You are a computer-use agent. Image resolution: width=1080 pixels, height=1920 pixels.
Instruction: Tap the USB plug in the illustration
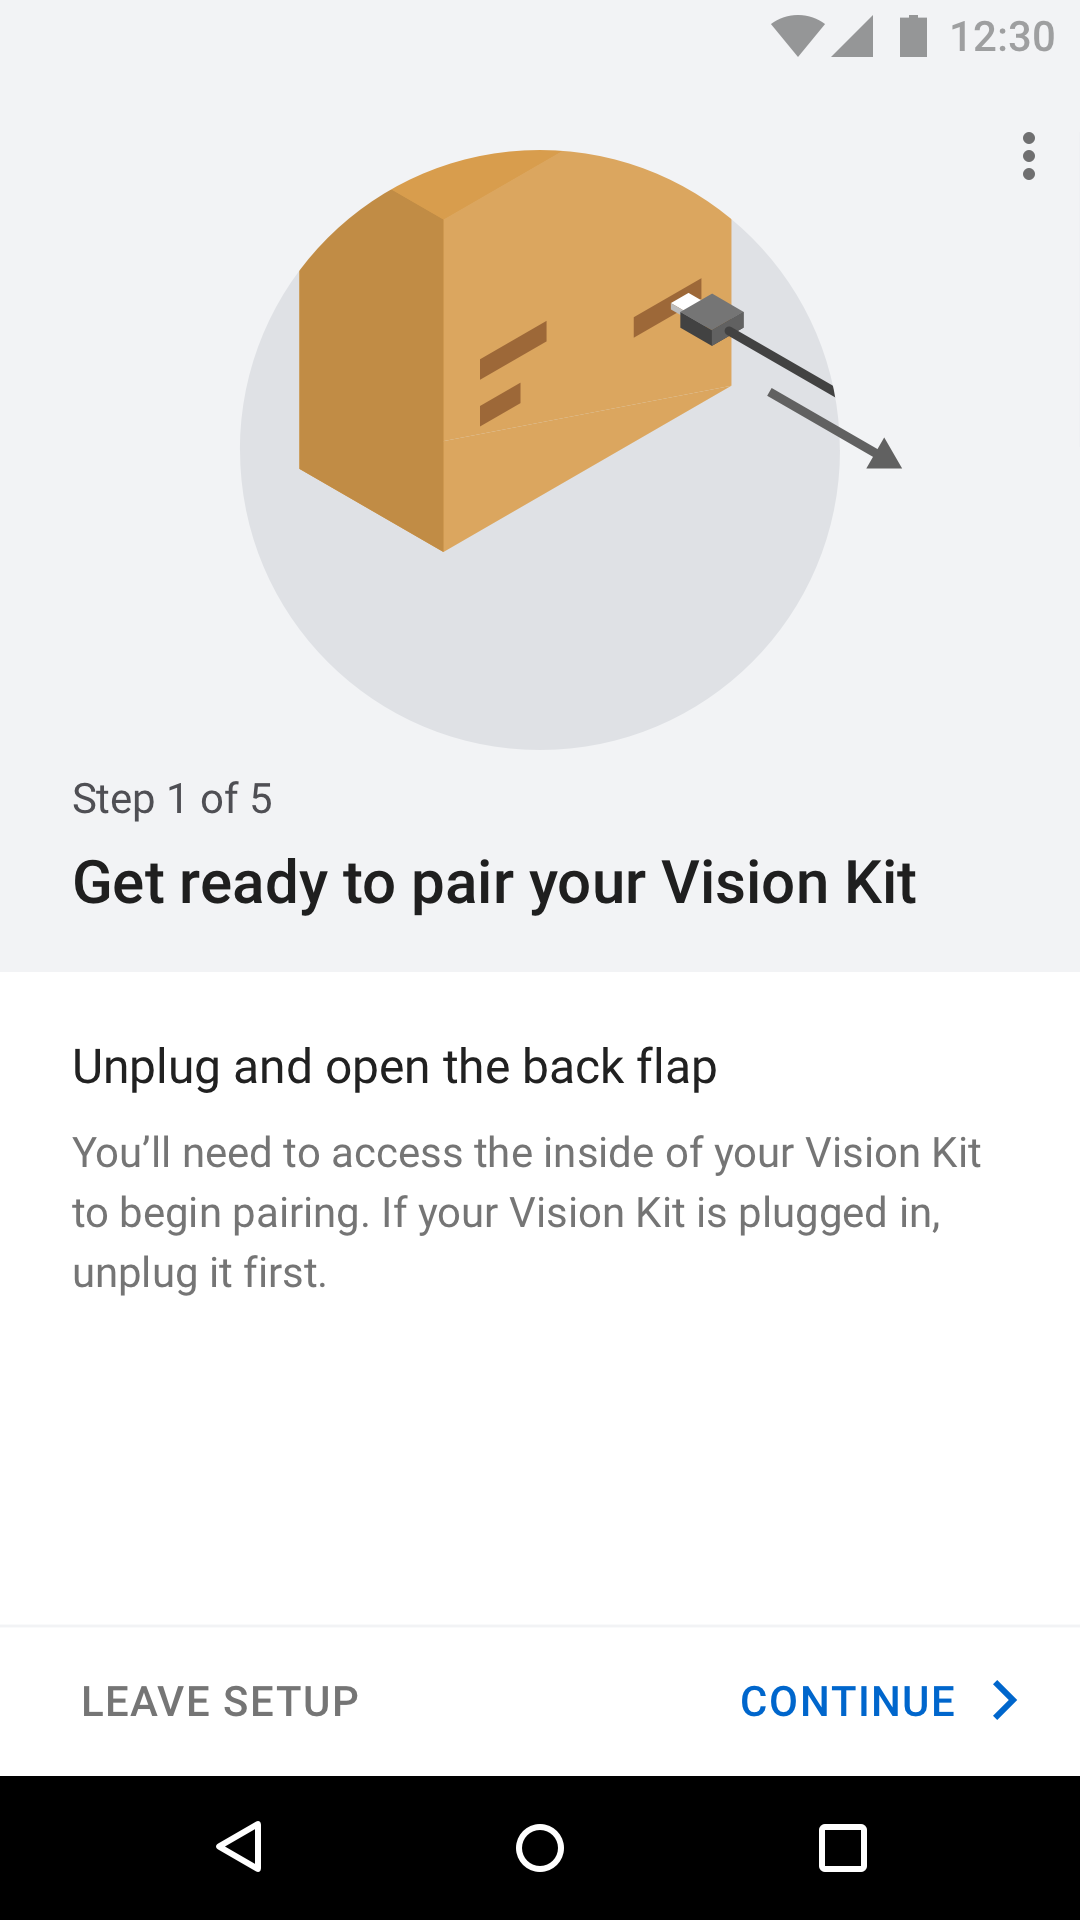711,318
